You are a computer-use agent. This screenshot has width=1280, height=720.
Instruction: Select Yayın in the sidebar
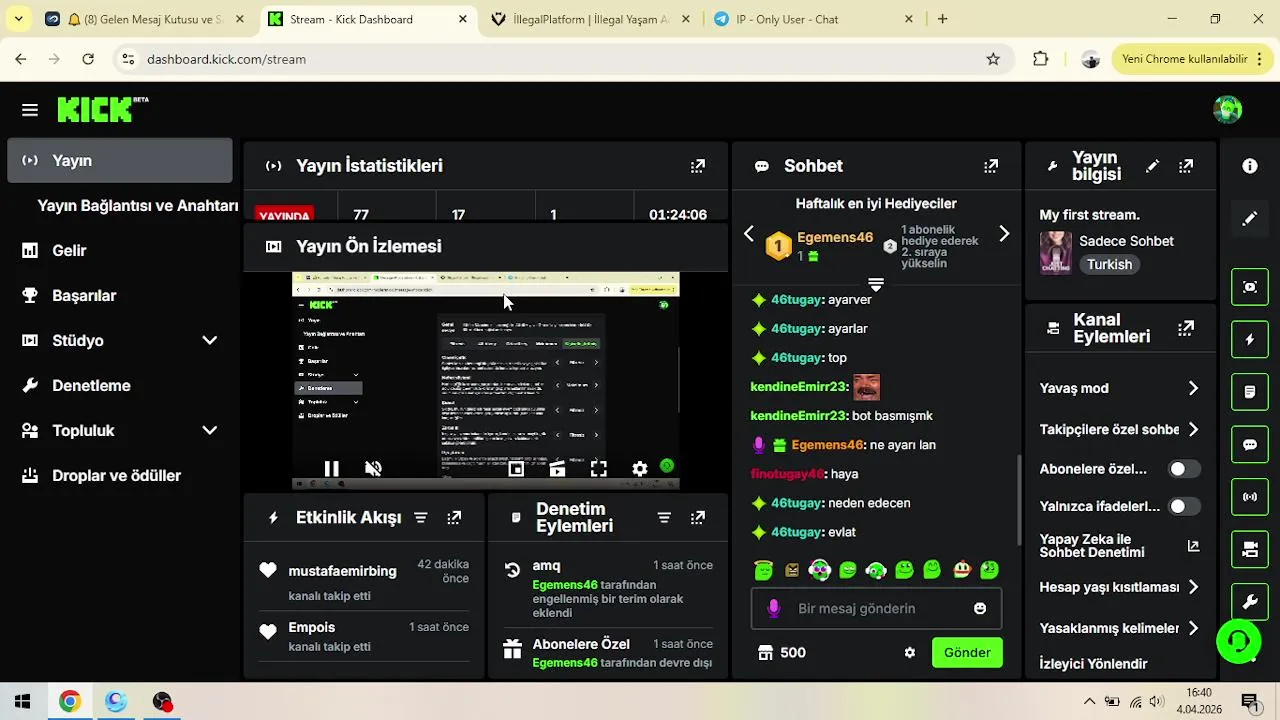[120, 160]
